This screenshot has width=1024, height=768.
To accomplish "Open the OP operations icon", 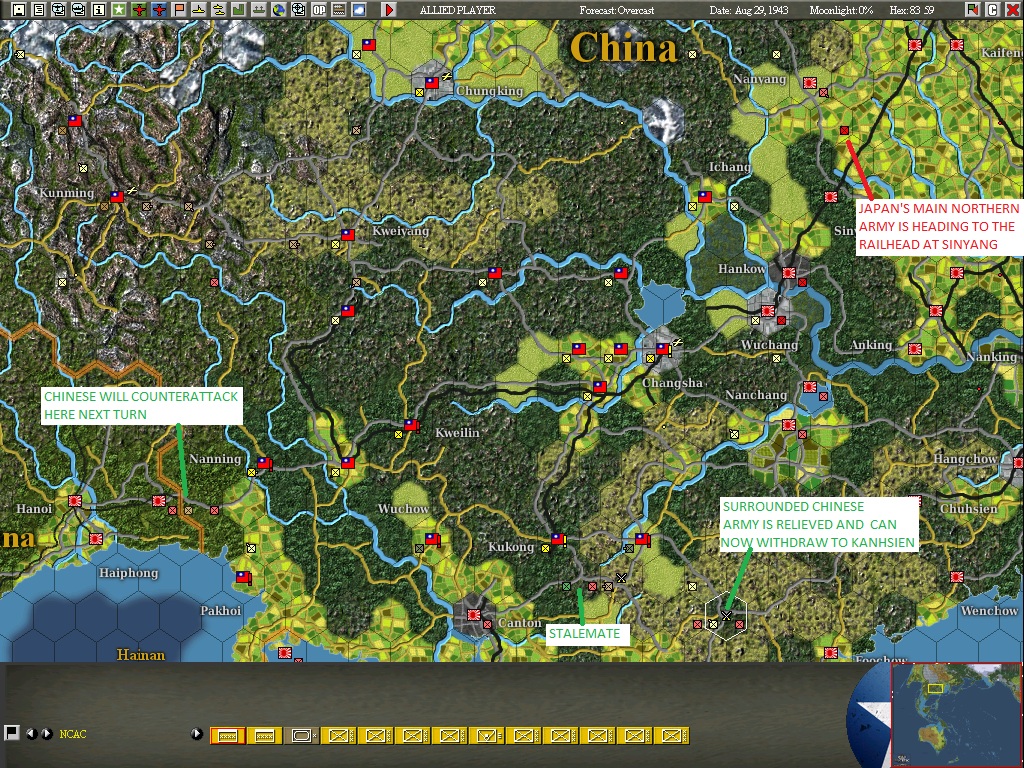I will 319,9.
